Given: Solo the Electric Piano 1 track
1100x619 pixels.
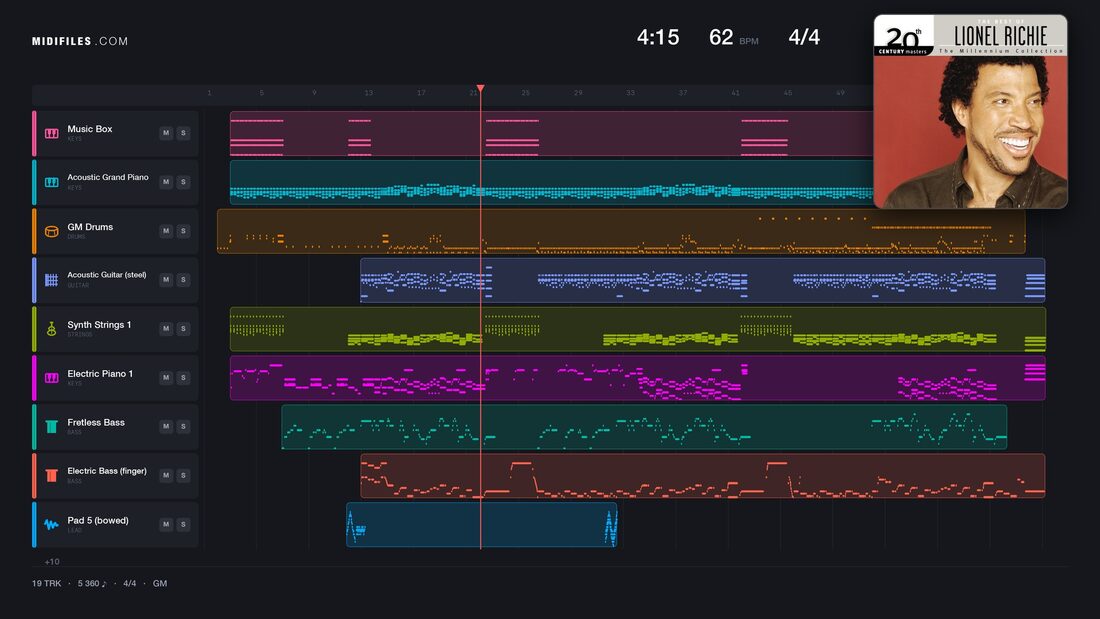Looking at the screenshot, I should point(183,378).
